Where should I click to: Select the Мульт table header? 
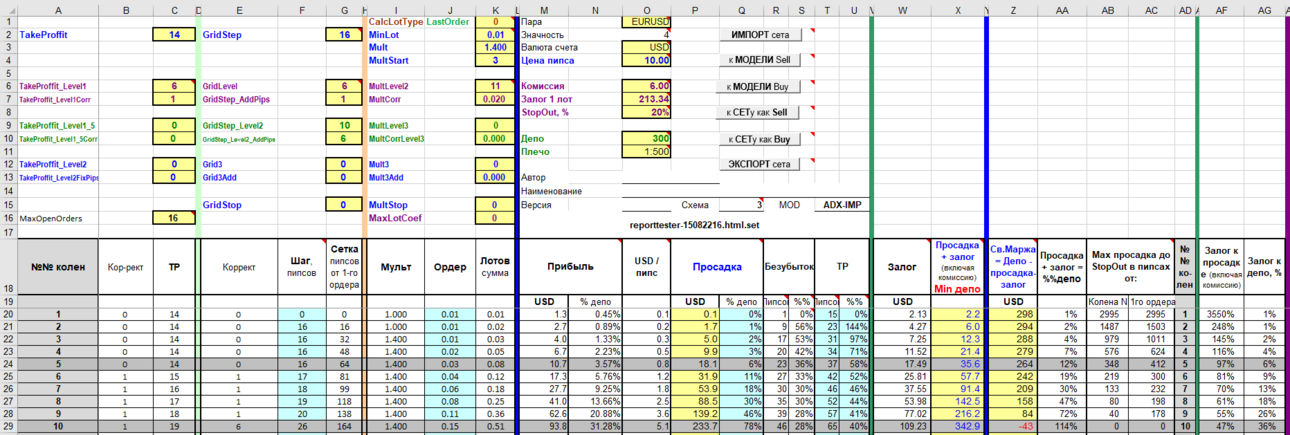(x=395, y=267)
